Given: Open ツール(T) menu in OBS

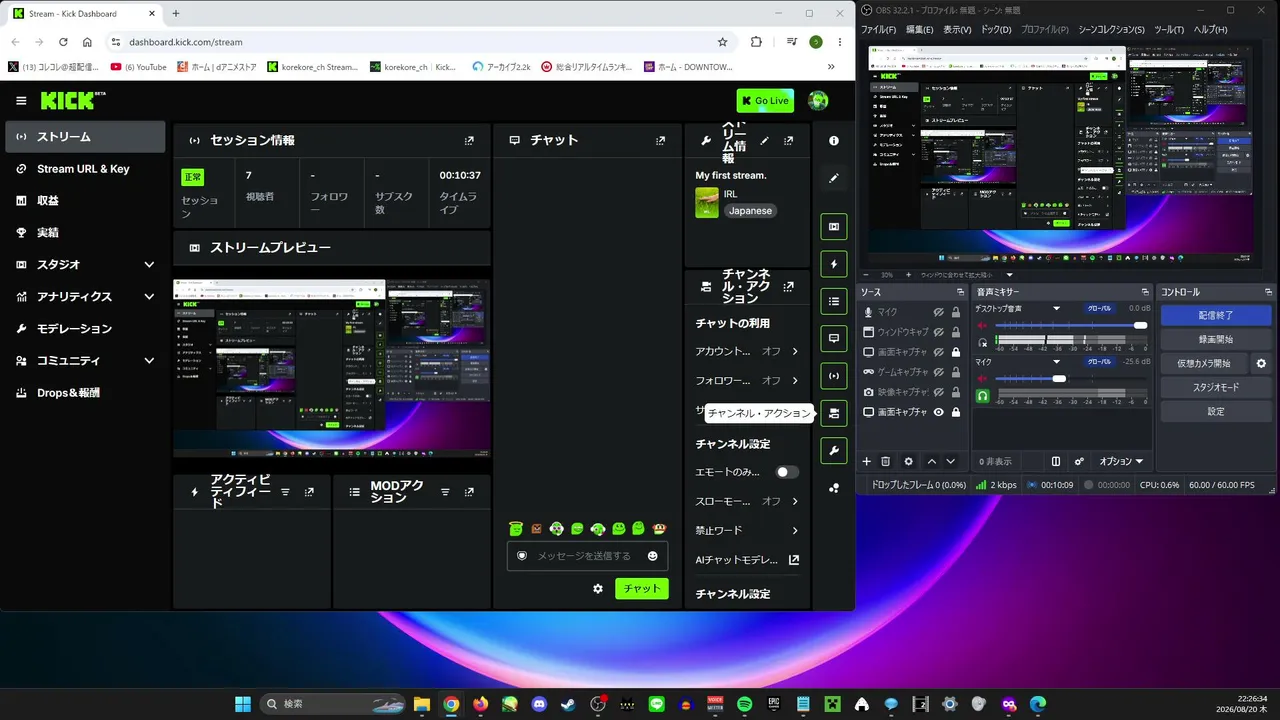Looking at the screenshot, I should click(x=1169, y=30).
